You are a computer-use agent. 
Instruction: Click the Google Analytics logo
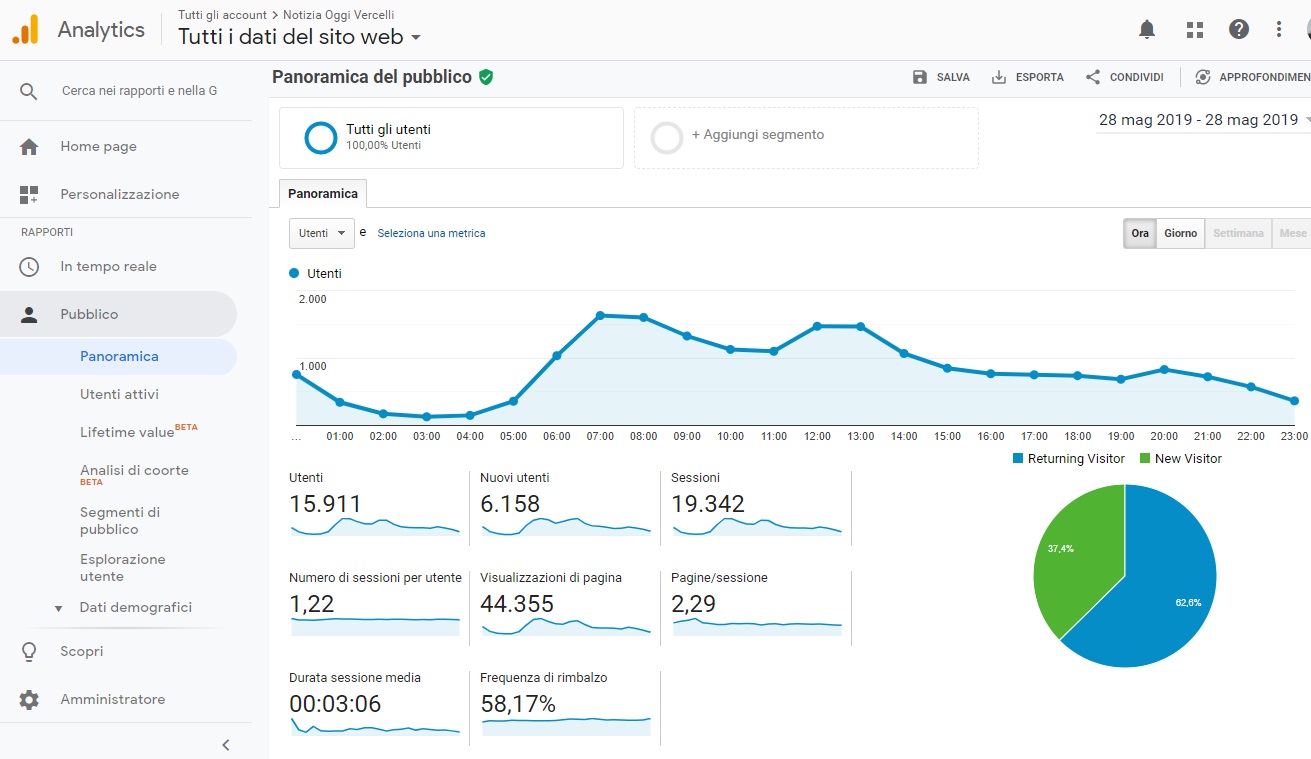[x=25, y=30]
